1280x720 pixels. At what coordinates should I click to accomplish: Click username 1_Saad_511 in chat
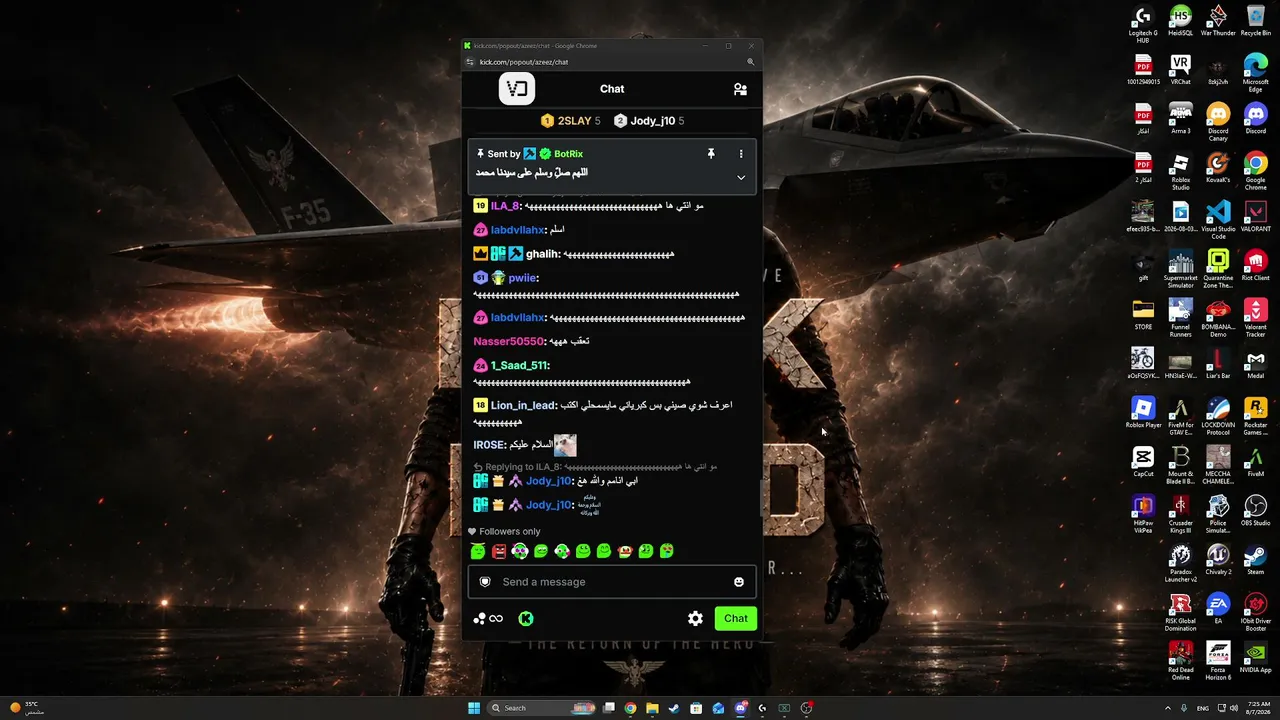(x=519, y=365)
